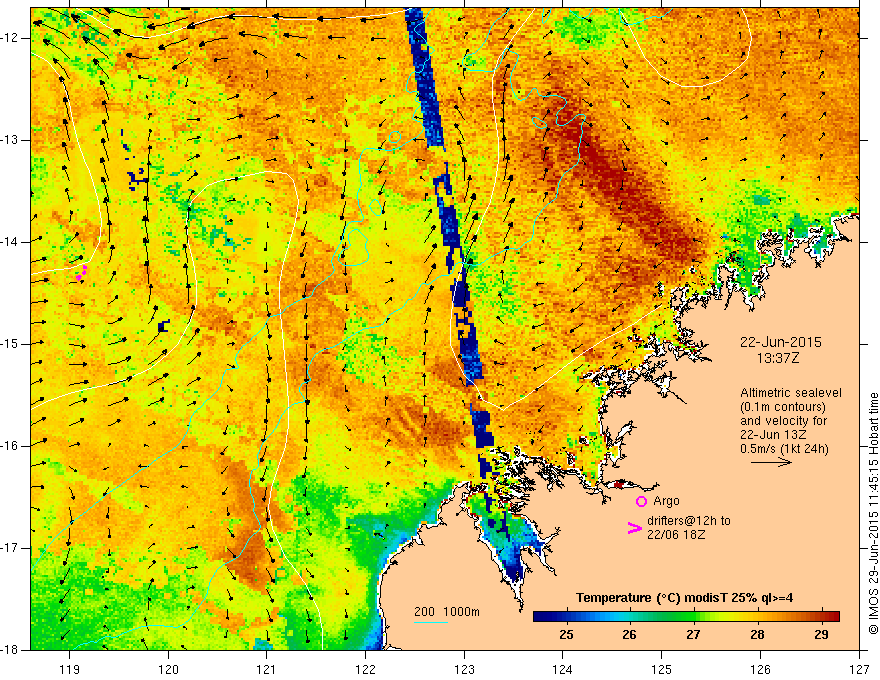
Task: Select the '13:37Z' time label
Action: coord(777,357)
